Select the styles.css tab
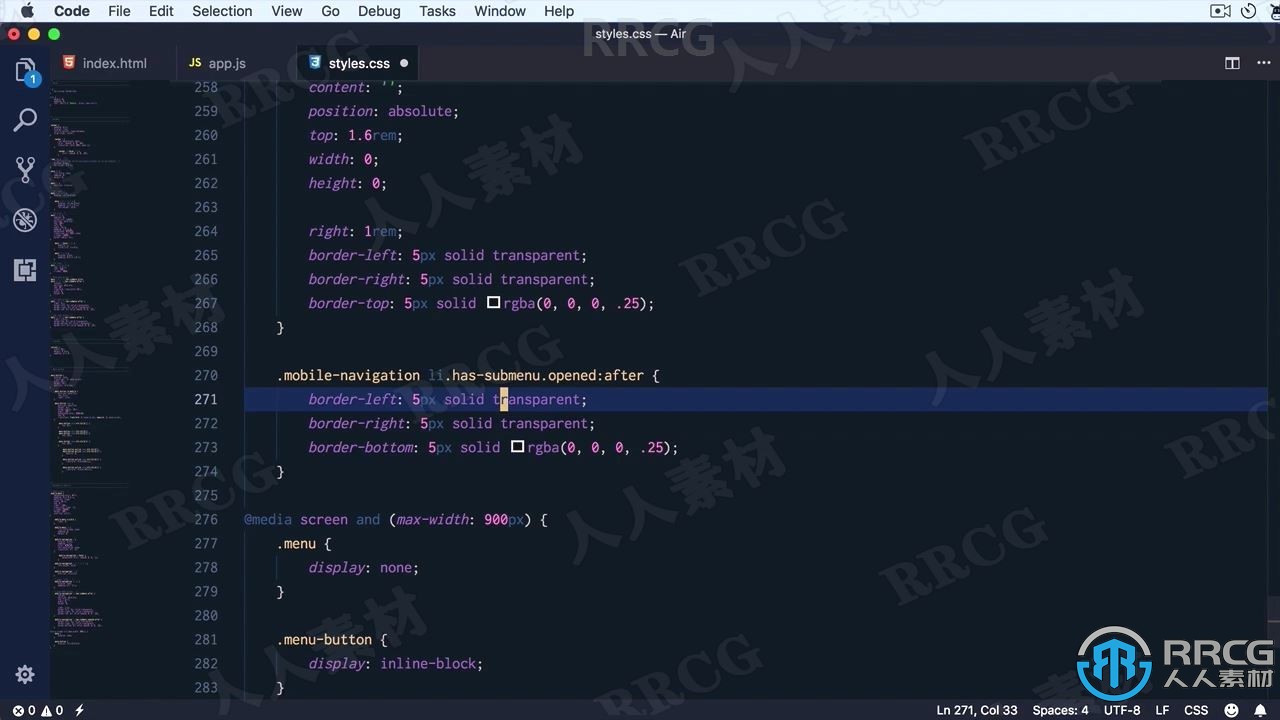Viewport: 1280px width, 720px height. [x=359, y=63]
